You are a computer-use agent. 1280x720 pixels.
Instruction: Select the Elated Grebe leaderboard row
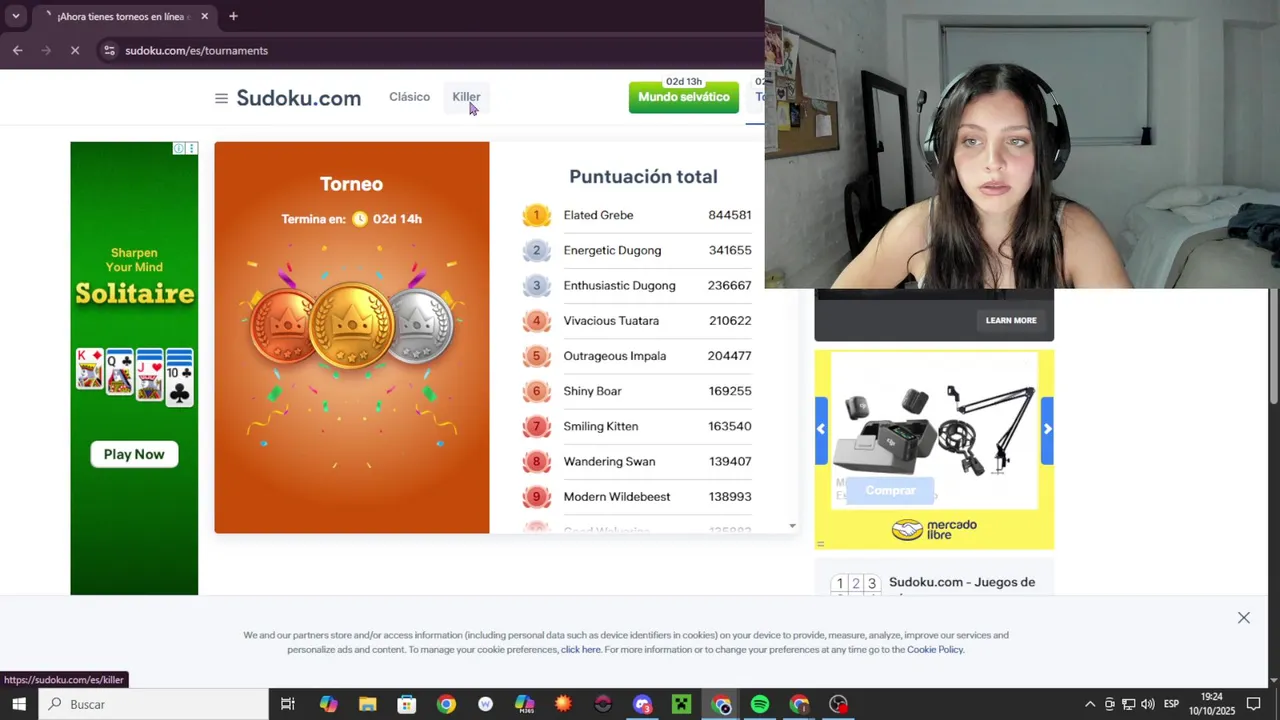click(x=637, y=215)
